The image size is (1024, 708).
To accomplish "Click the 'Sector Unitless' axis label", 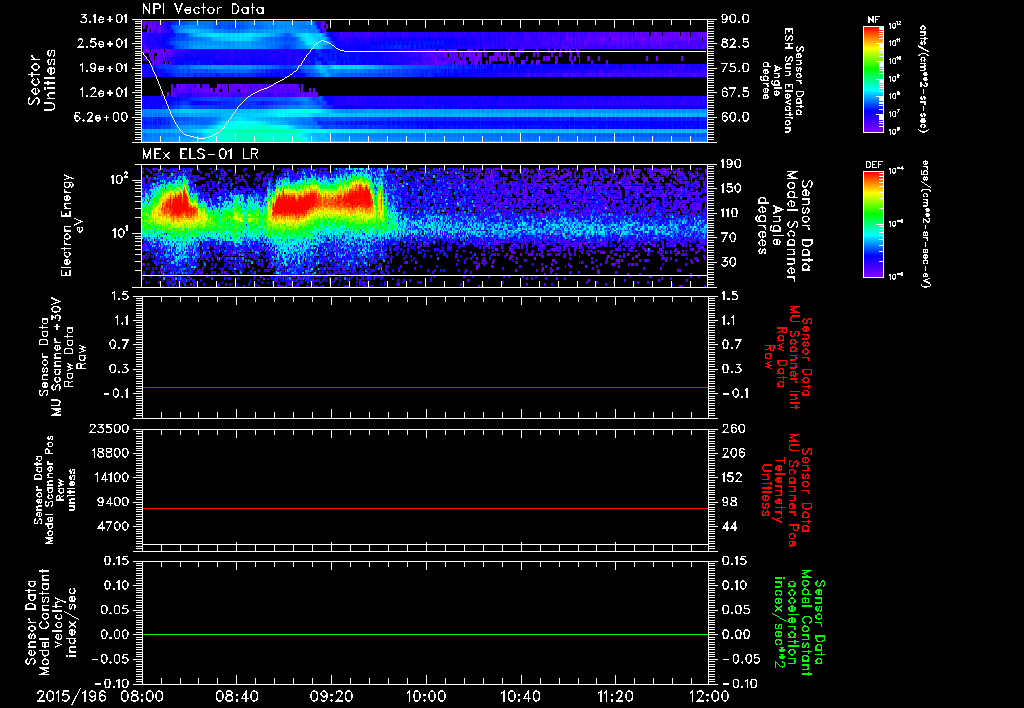I will click(42, 80).
